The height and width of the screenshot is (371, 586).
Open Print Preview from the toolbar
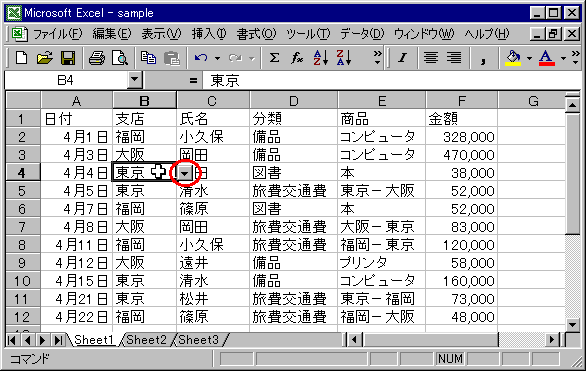120,58
